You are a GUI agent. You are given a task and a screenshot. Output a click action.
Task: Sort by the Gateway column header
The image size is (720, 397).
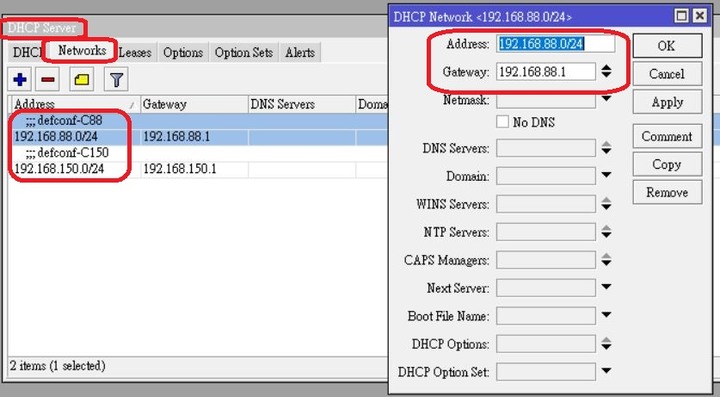[x=194, y=104]
